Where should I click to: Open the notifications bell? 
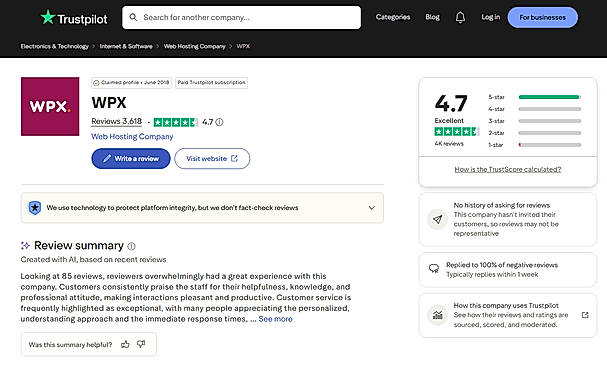pos(460,17)
